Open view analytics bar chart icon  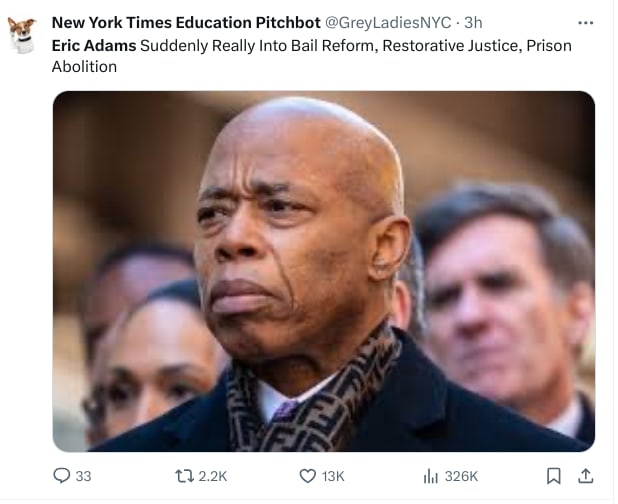pos(430,476)
